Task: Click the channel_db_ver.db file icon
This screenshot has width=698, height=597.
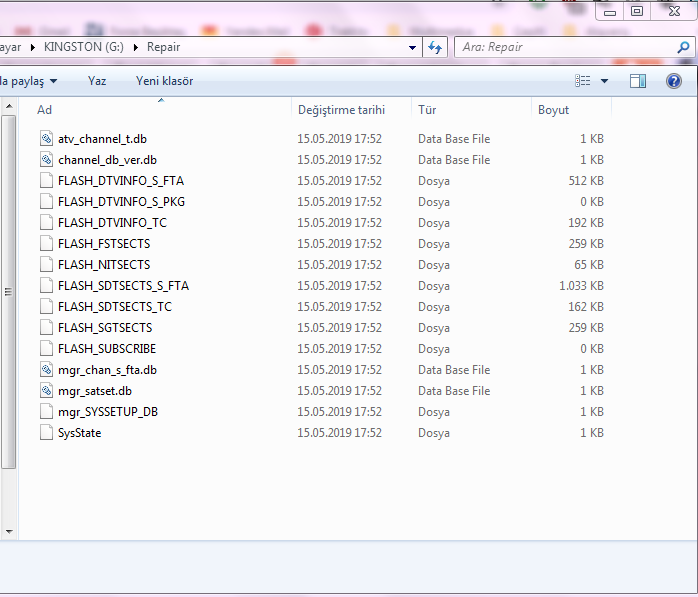Action: click(x=46, y=159)
